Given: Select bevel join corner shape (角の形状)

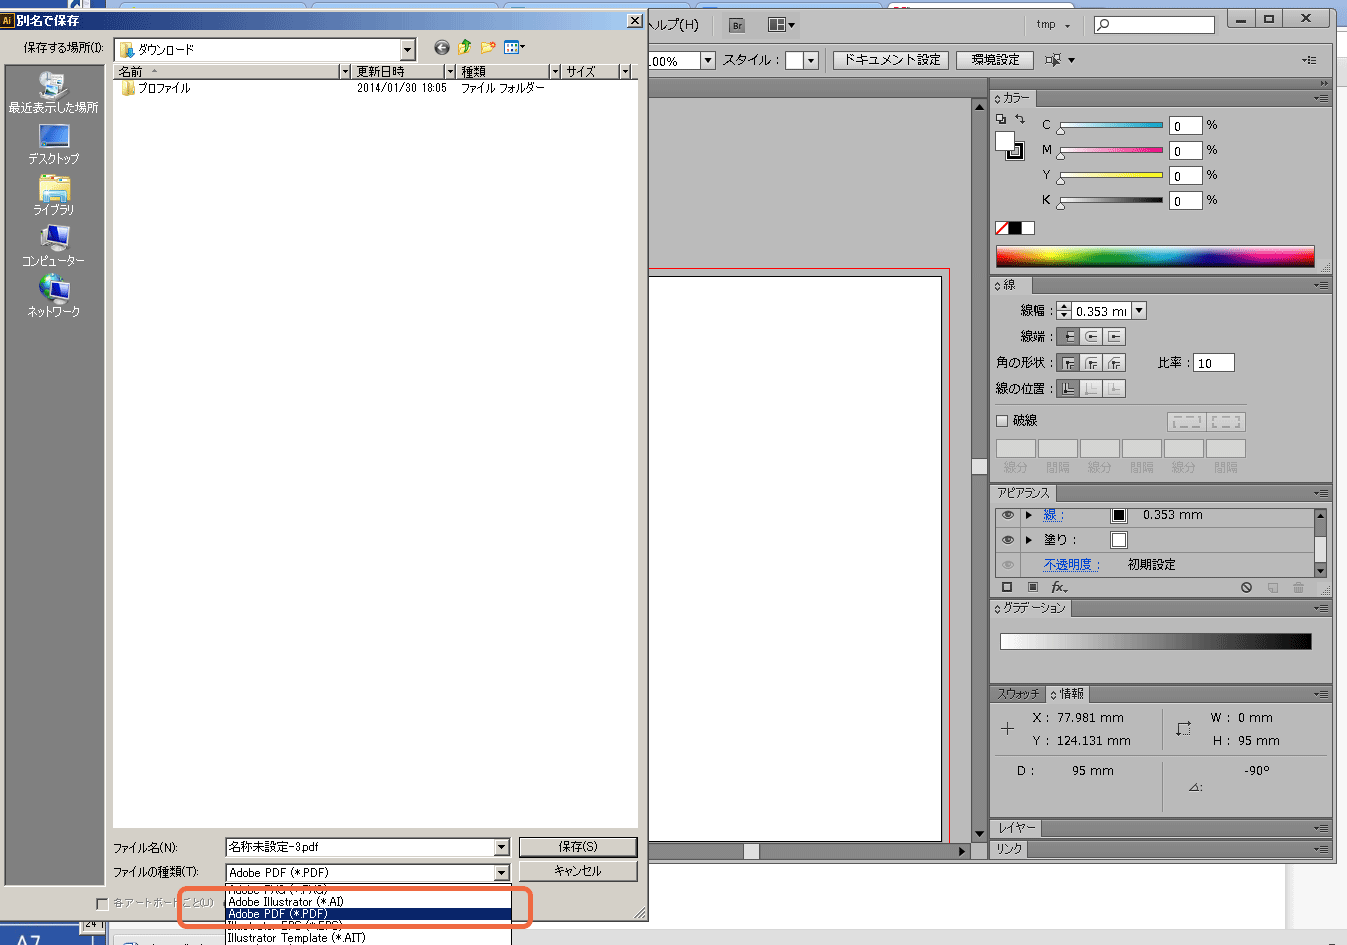Looking at the screenshot, I should (x=1115, y=363).
